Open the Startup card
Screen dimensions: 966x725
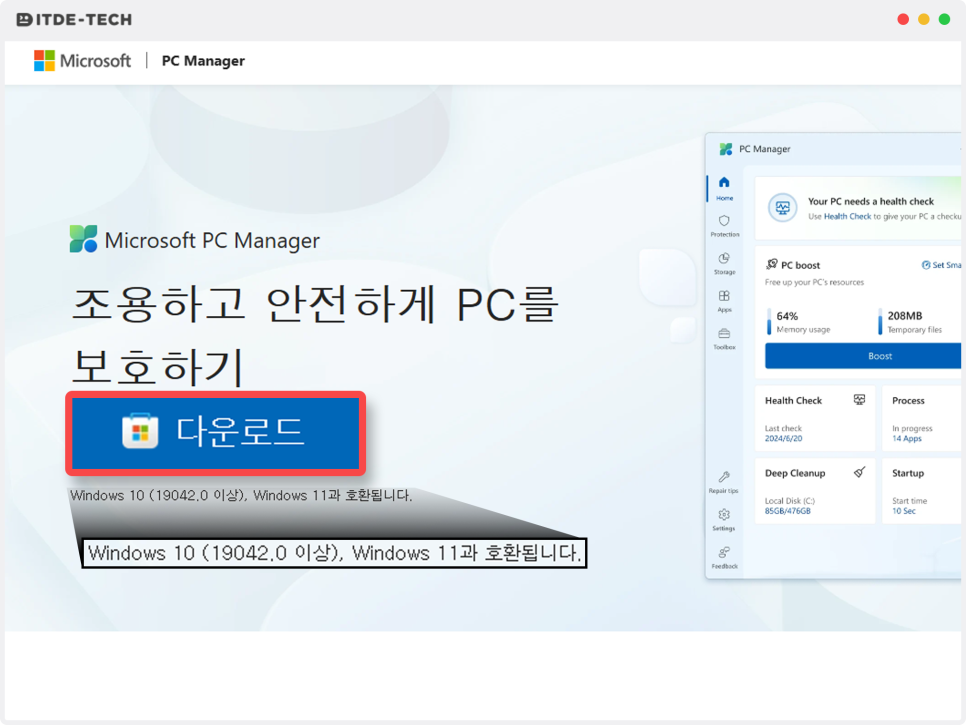(x=922, y=491)
